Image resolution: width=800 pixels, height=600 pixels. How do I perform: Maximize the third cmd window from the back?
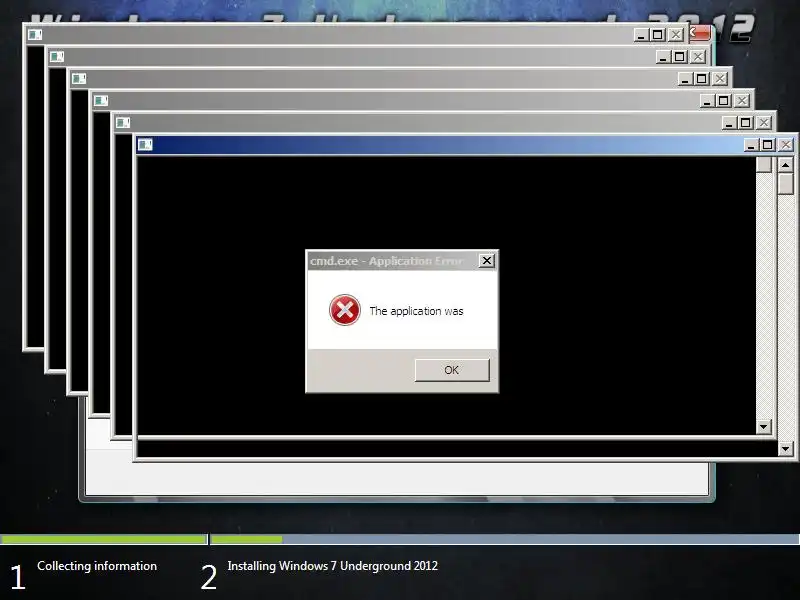click(702, 79)
